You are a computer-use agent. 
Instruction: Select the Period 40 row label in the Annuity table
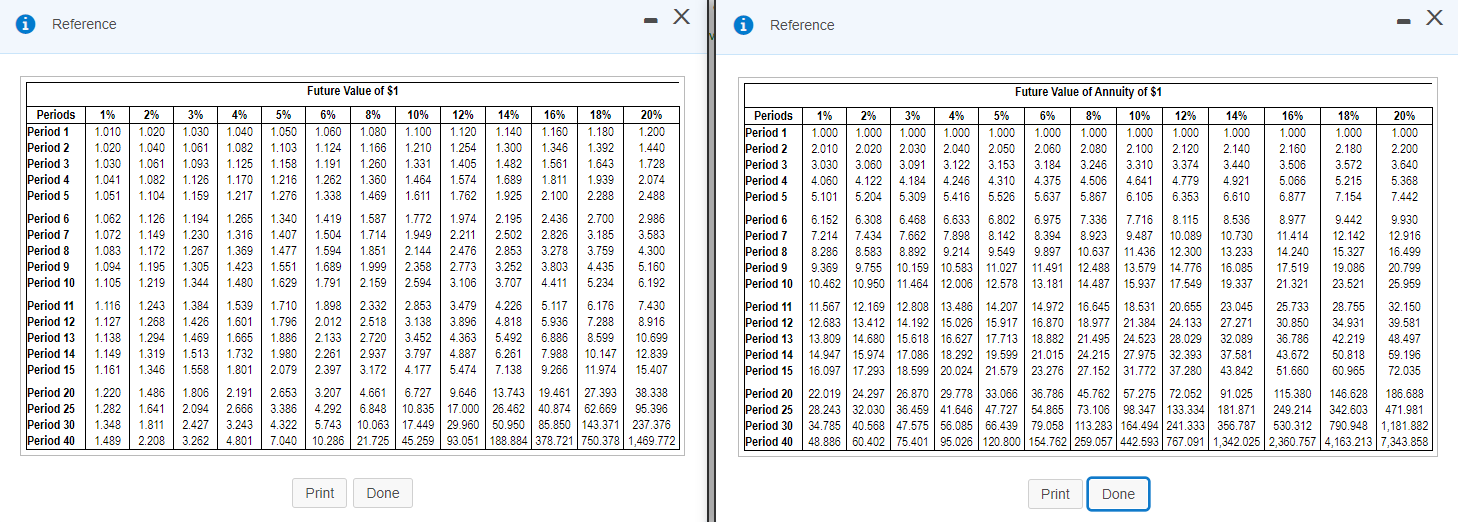(770, 442)
